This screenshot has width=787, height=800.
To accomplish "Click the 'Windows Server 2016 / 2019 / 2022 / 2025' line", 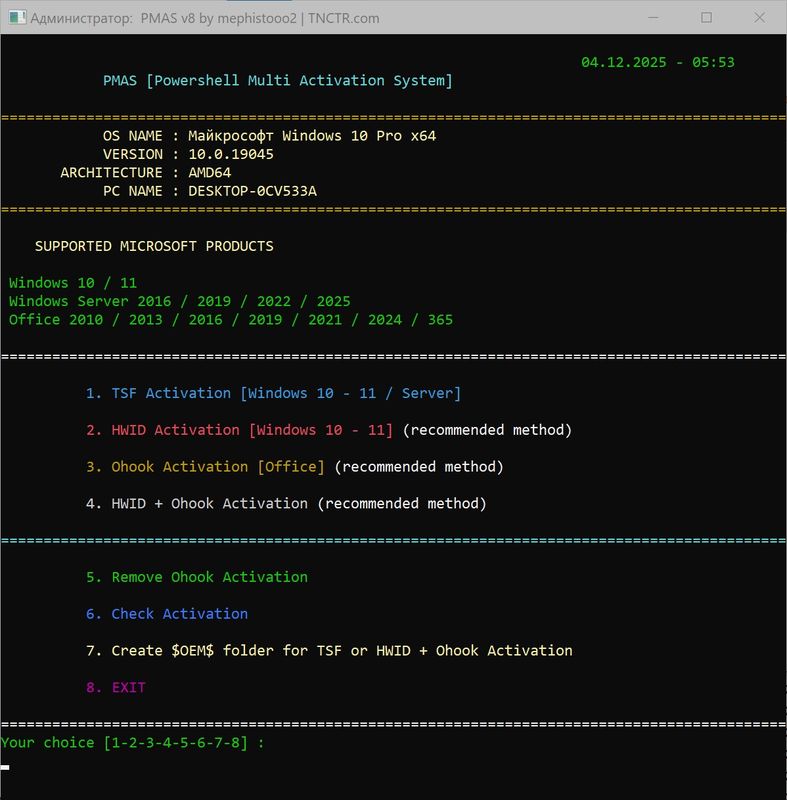I will pyautogui.click(x=180, y=301).
